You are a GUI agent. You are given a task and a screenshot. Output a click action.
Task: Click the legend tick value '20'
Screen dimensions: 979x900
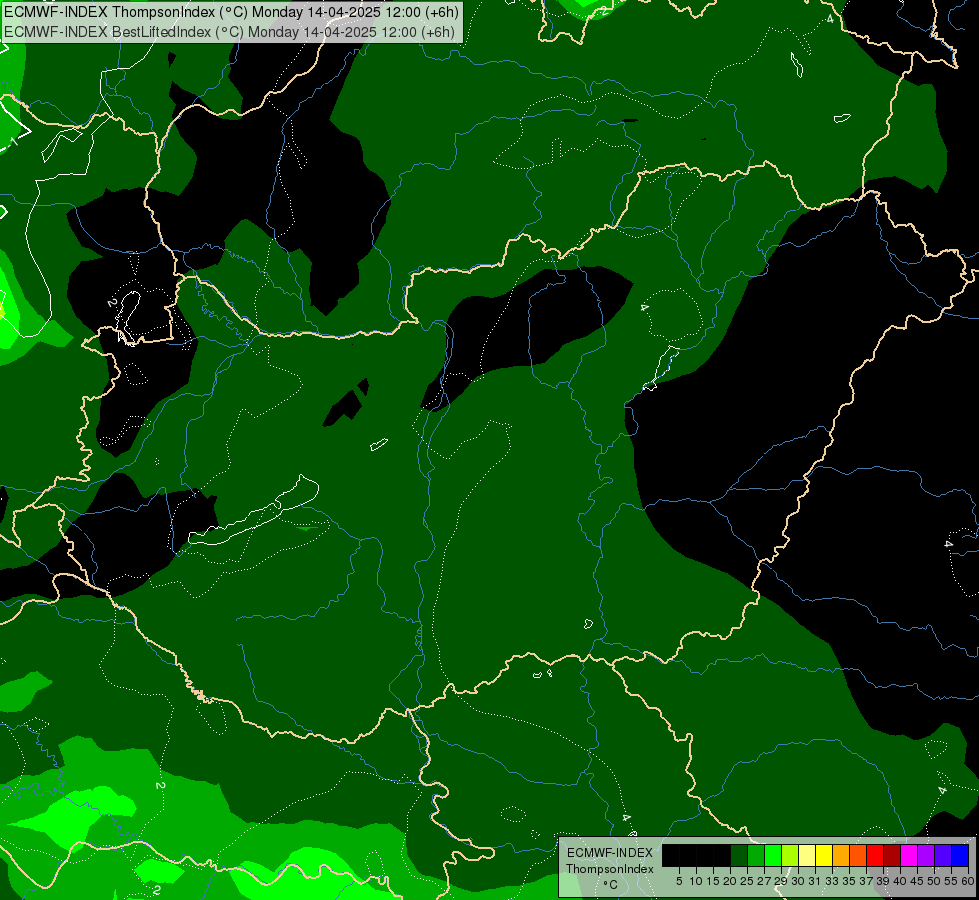tap(730, 881)
